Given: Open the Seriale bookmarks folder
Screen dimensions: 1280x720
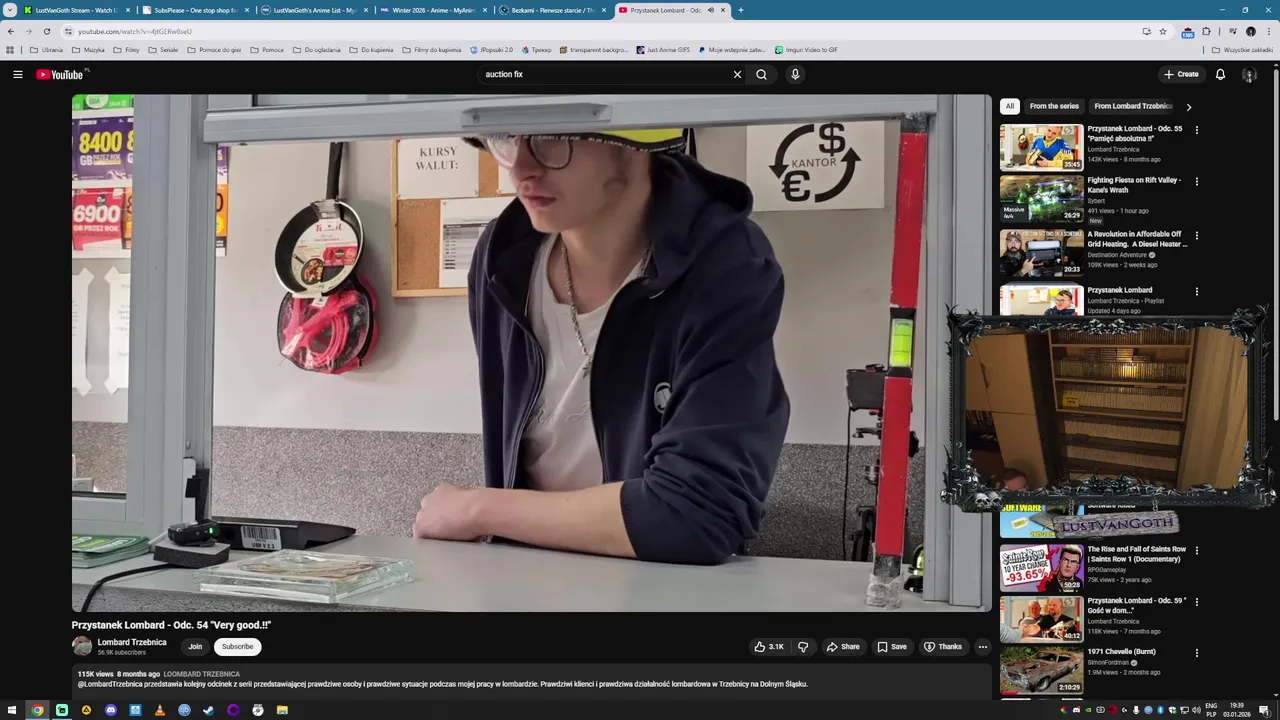Looking at the screenshot, I should pos(163,50).
